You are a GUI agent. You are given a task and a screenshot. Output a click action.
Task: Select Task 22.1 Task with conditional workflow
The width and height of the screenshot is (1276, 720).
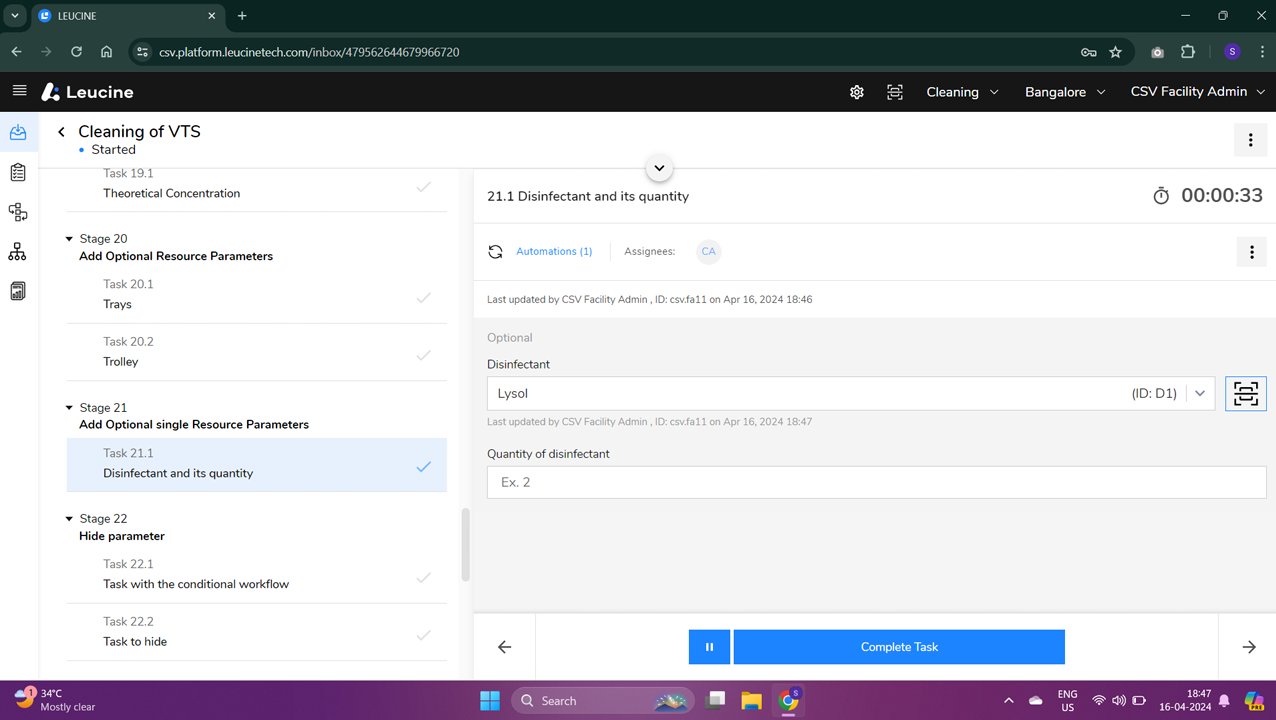257,575
